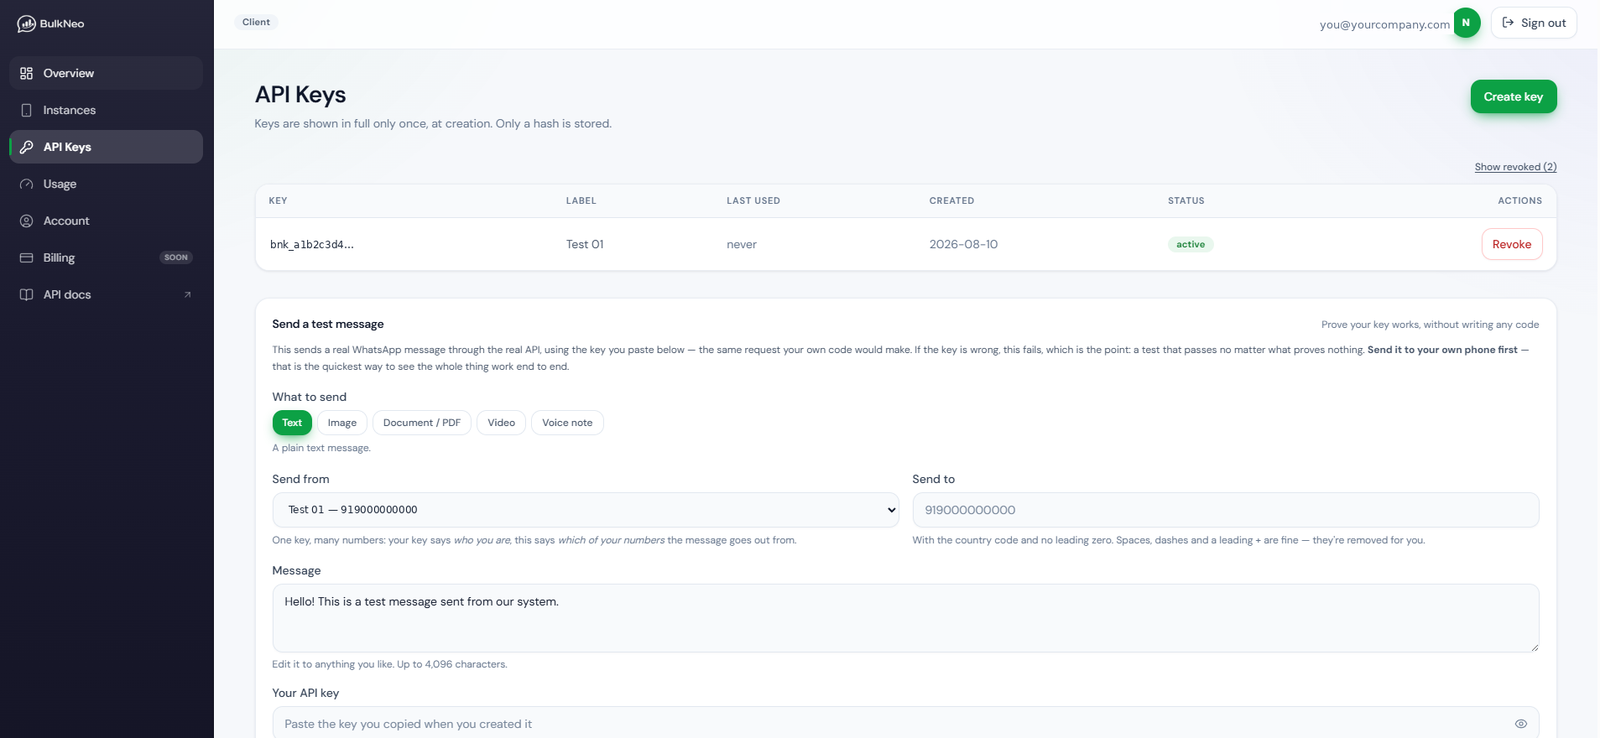The height and width of the screenshot is (738, 1600).
Task: Select the Text message type
Action: tap(292, 423)
